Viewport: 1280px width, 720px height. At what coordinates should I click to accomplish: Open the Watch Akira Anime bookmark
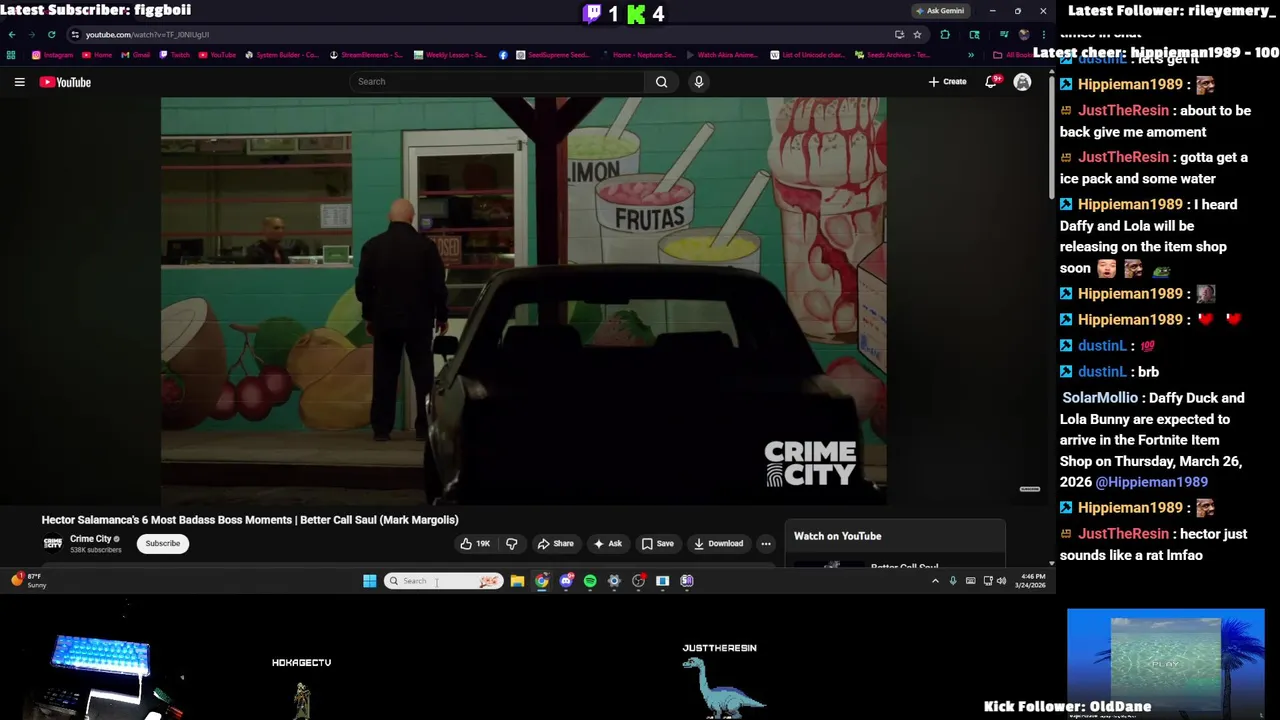point(721,55)
